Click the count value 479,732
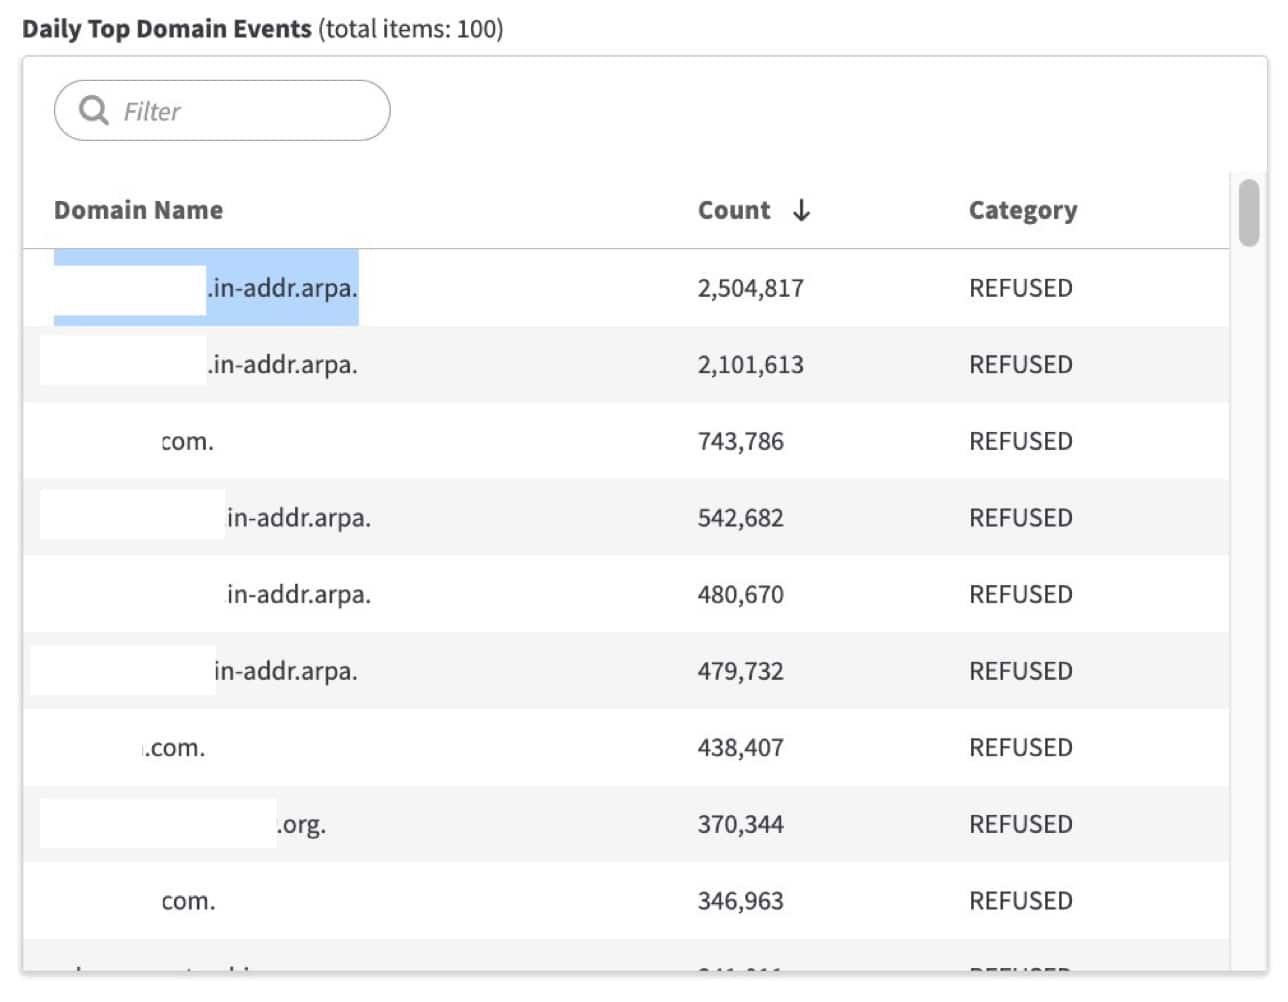The image size is (1288, 1002). (x=740, y=671)
